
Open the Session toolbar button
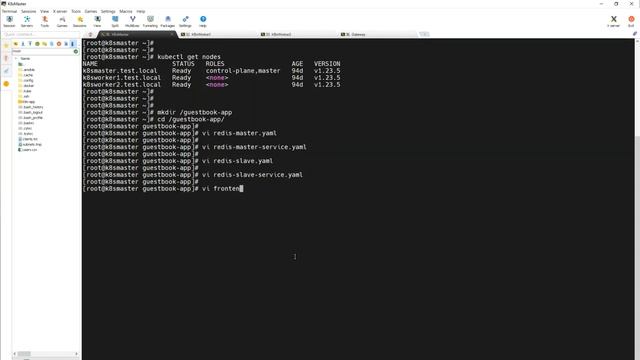point(9,21)
